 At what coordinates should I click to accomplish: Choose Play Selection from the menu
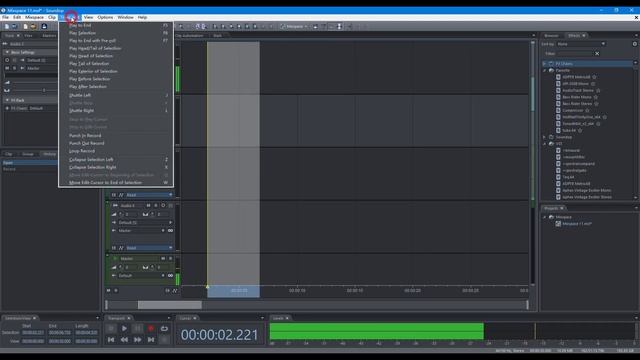point(116,33)
